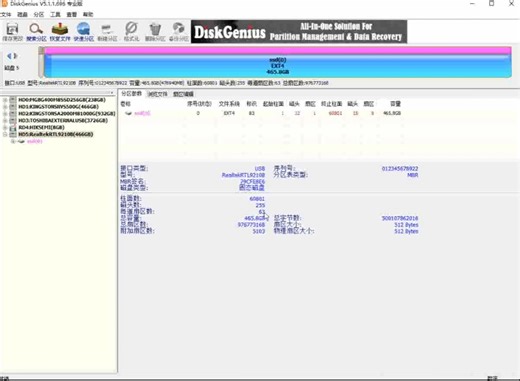Collapse the HD5 Realtek disk node
Image resolution: width=520 pixels, height=381 pixels.
pos(5,134)
